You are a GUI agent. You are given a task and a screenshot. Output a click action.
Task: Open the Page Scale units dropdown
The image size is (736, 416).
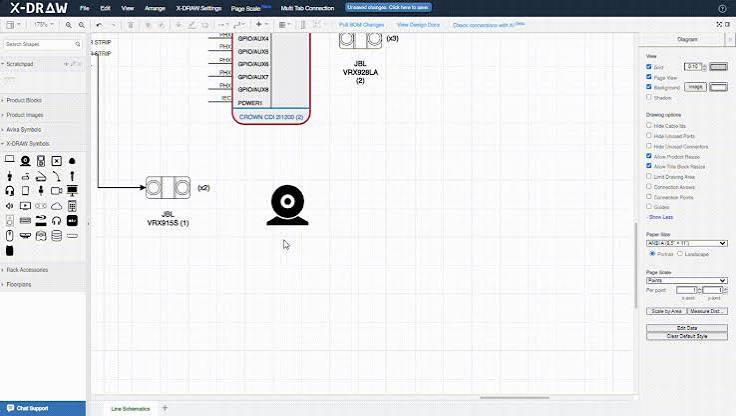tap(687, 280)
